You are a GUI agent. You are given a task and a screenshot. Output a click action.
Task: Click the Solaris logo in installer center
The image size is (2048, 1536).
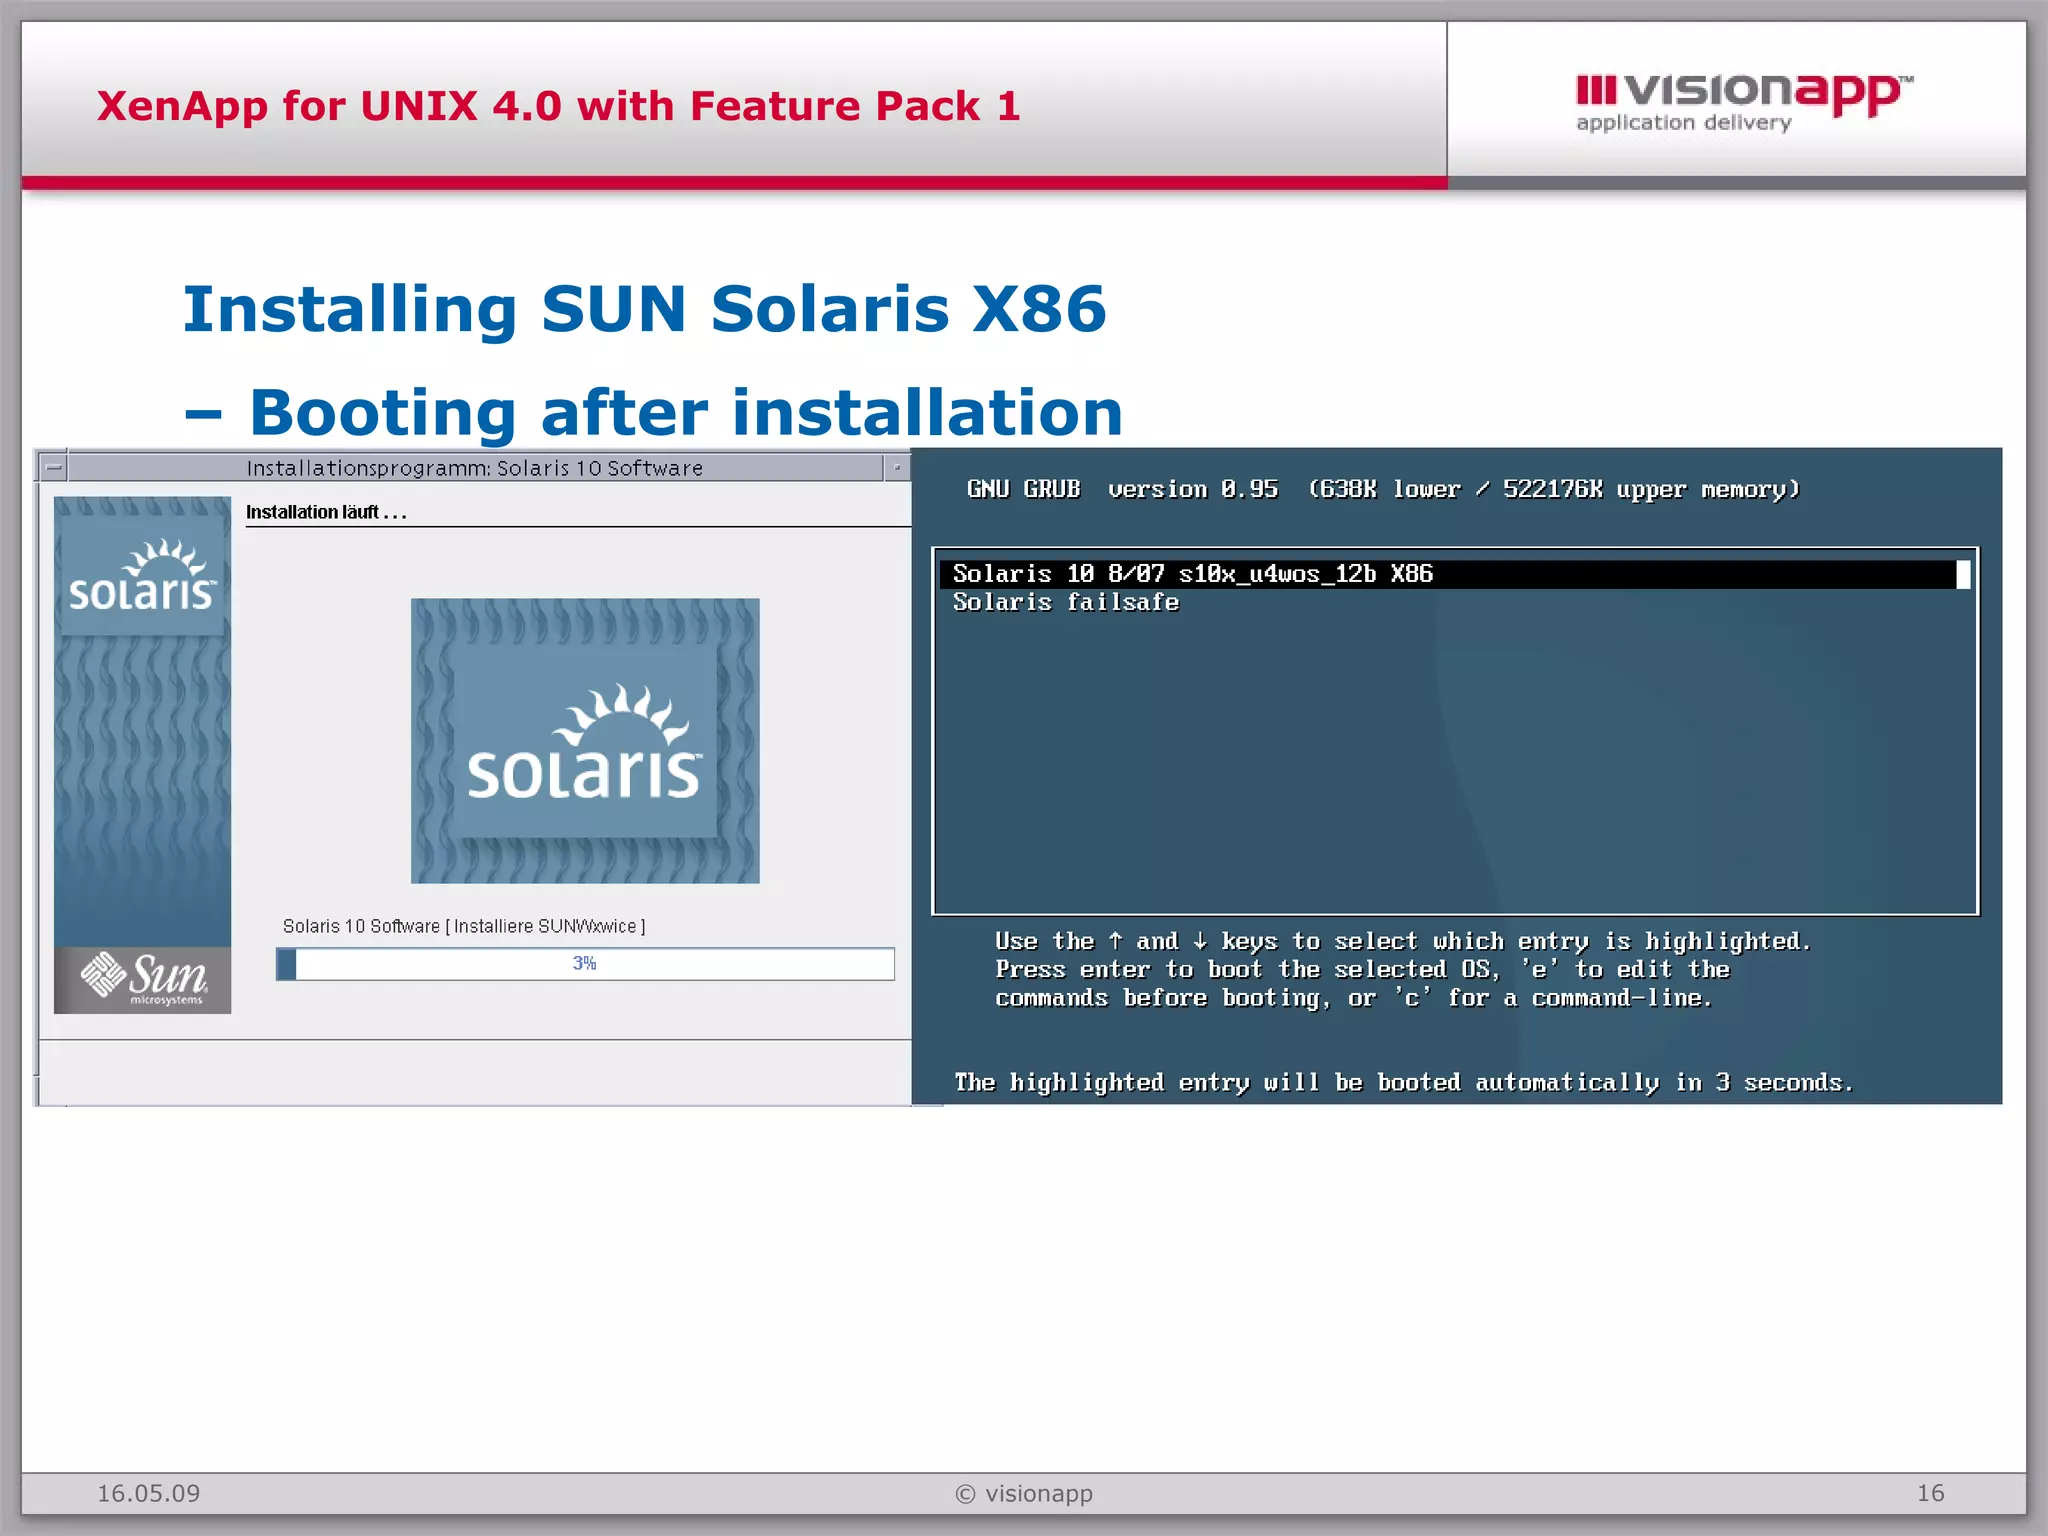click(x=585, y=741)
